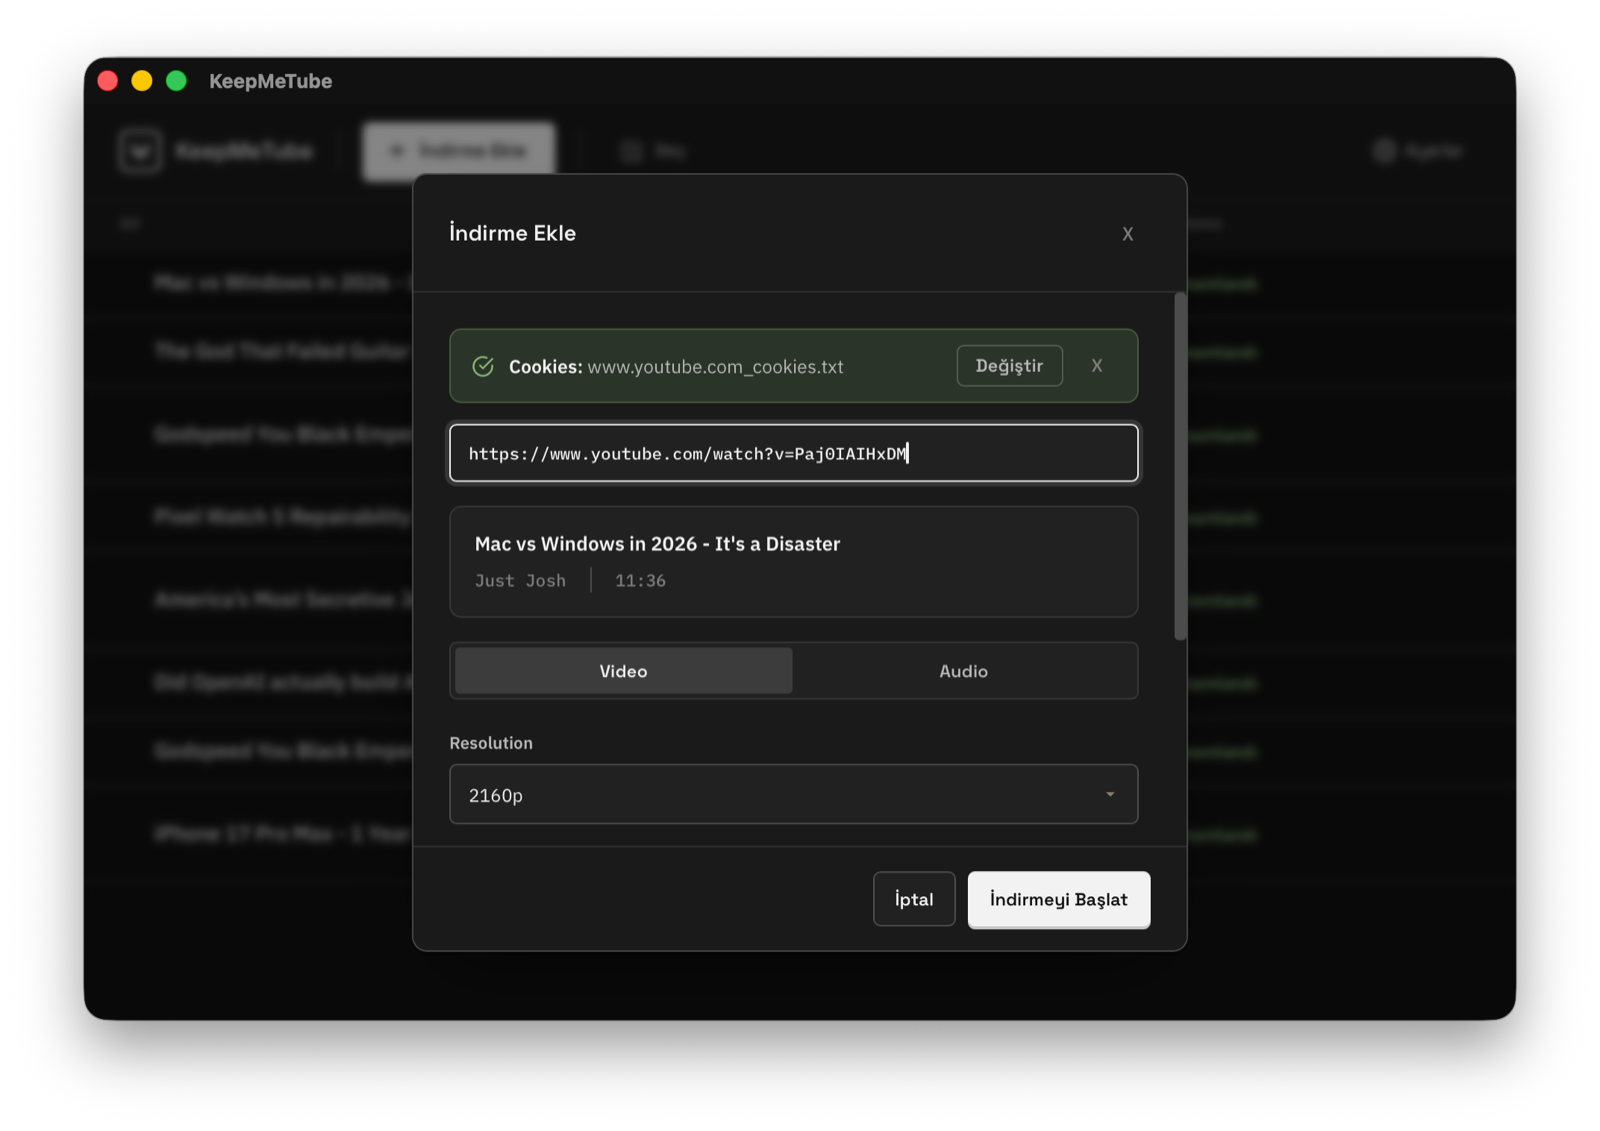
Task: Click the Resolution label
Action: [x=491, y=743]
